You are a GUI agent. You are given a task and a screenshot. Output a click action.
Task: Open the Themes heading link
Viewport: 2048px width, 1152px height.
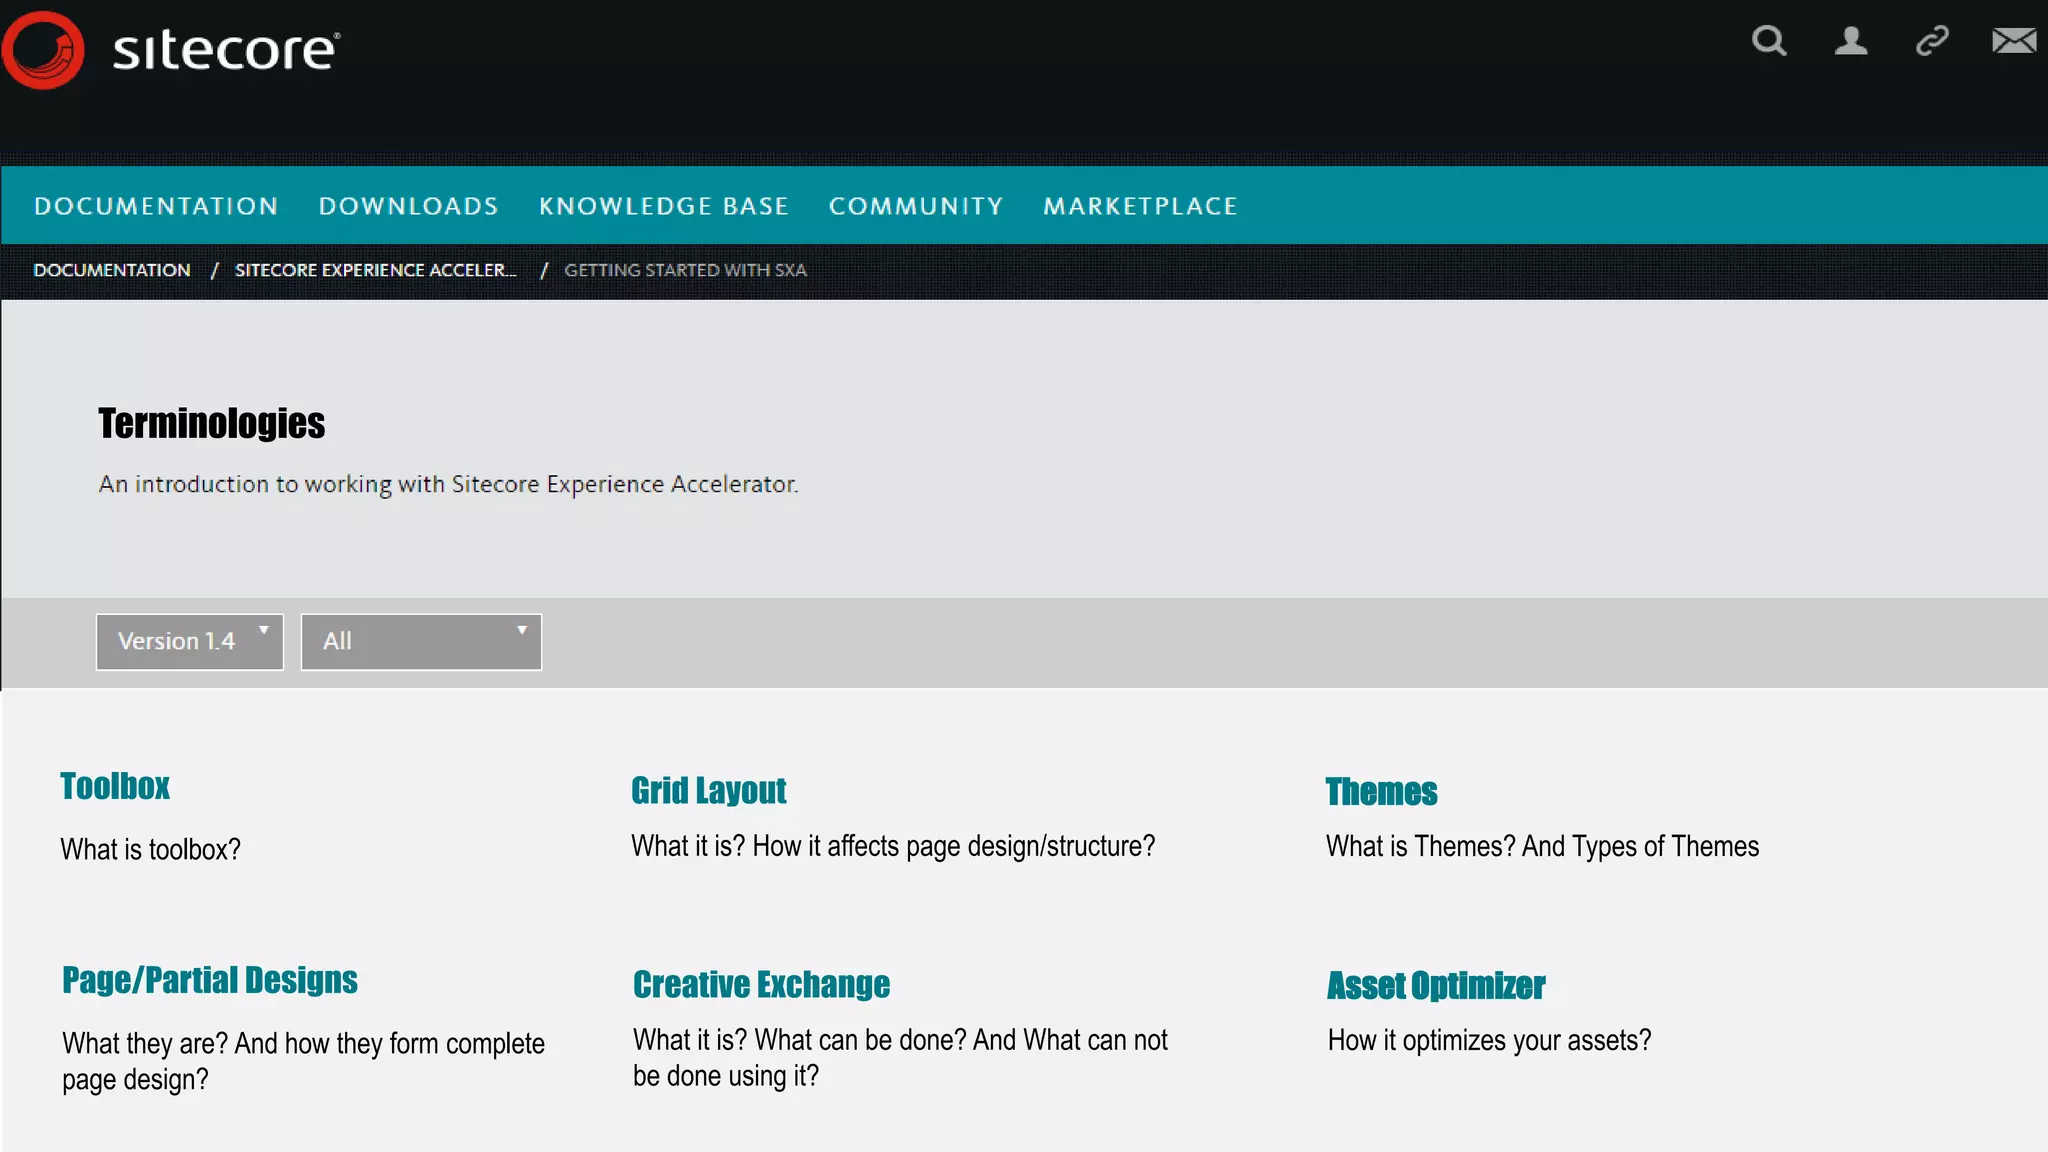(x=1381, y=791)
